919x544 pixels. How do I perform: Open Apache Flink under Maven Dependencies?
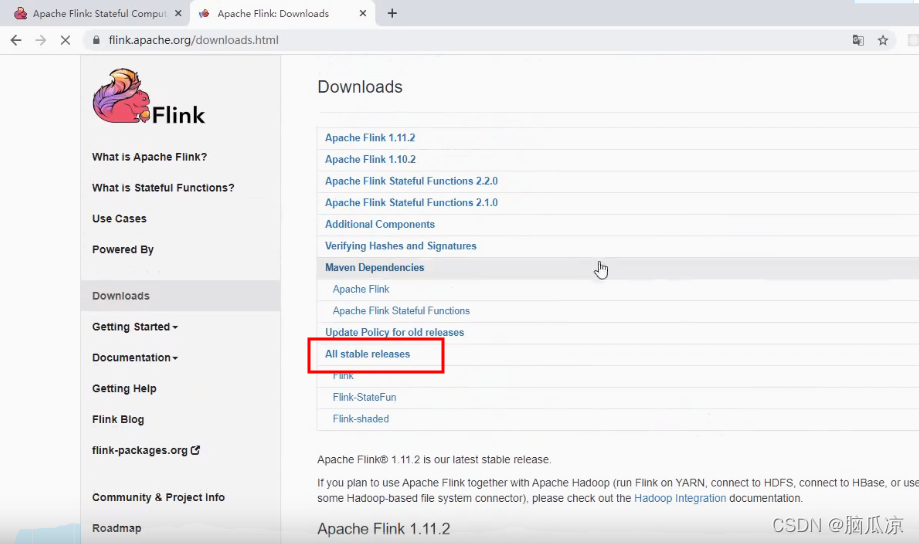[x=361, y=289]
